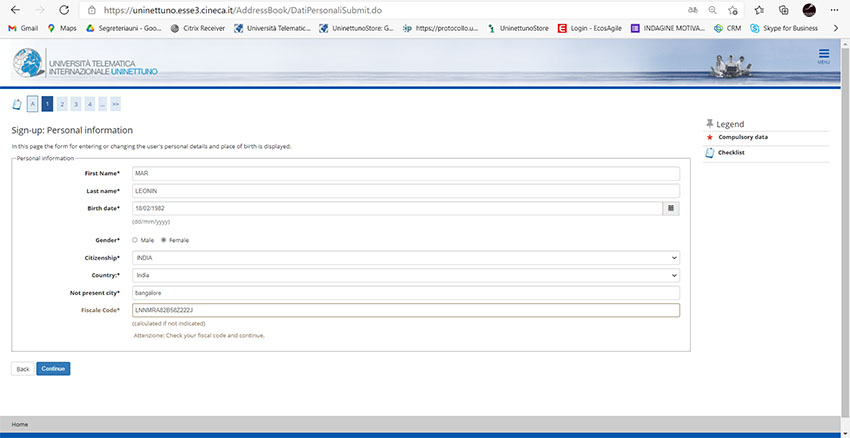
Task: Click the Home link in the footer
Action: point(20,424)
